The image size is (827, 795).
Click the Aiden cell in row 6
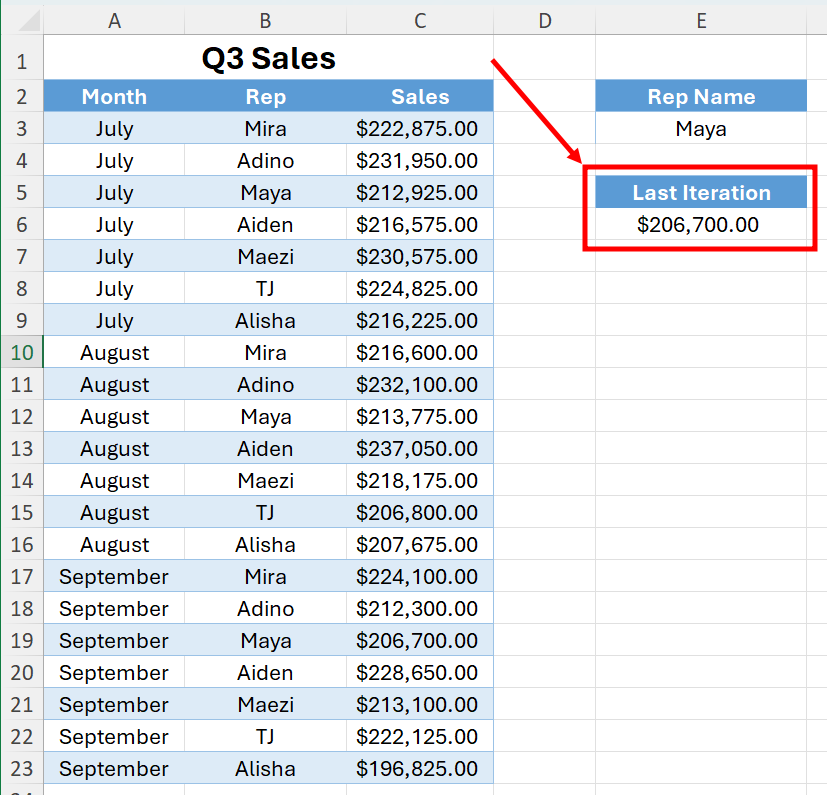tap(265, 225)
